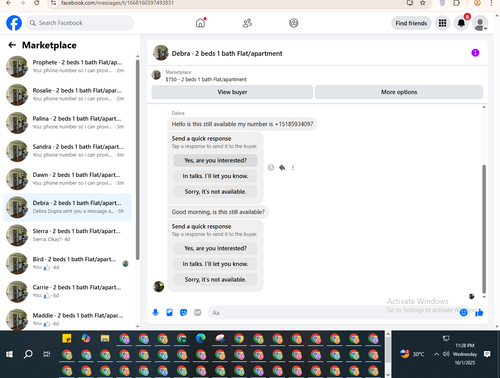Viewport: 500px width, 378px height.
Task: Open the volume control in the tray
Action: (446, 354)
